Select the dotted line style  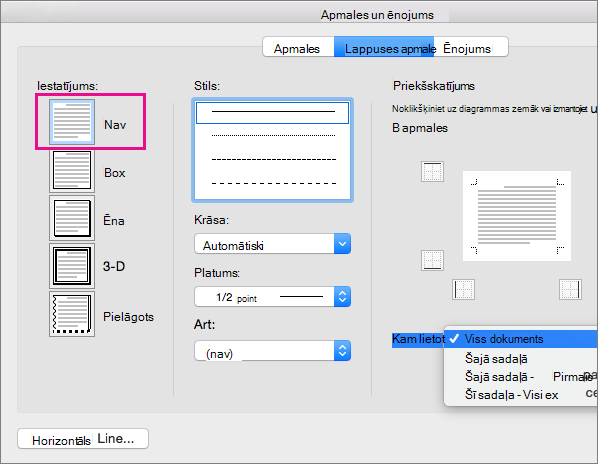click(272, 135)
